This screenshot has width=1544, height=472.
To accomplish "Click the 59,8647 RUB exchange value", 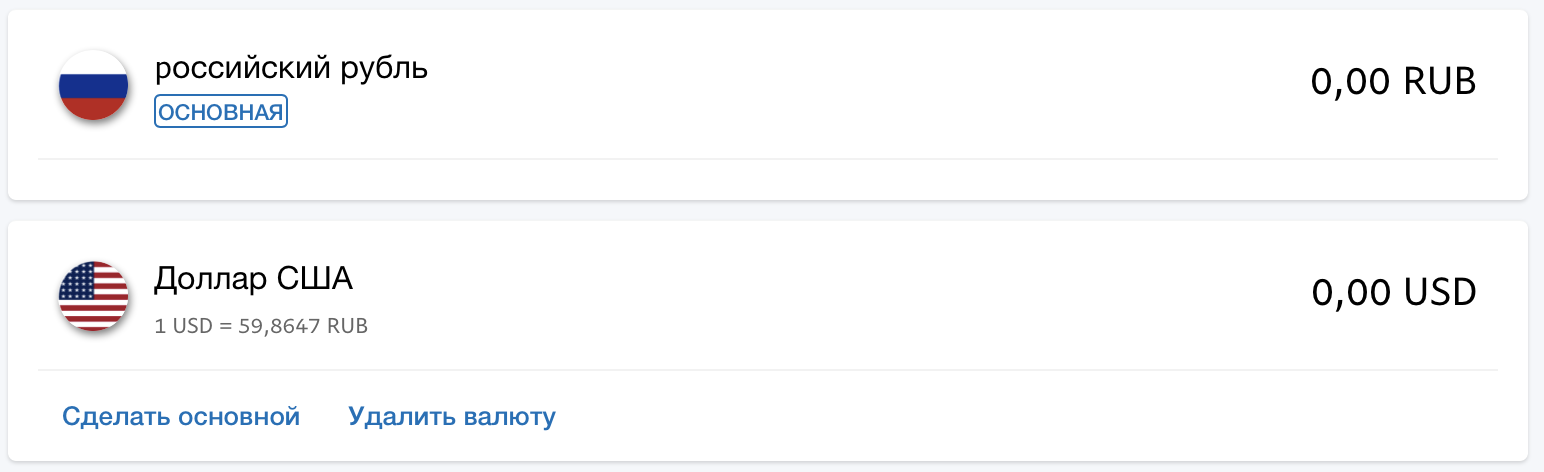I will (303, 326).
